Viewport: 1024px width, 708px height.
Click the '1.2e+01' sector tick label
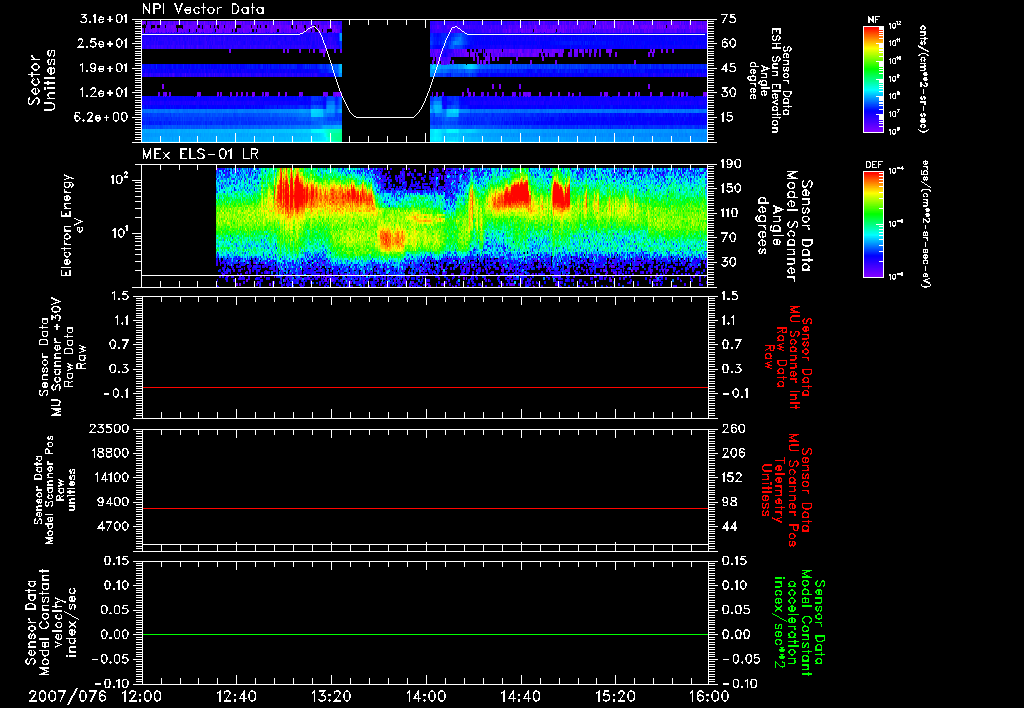[104, 93]
